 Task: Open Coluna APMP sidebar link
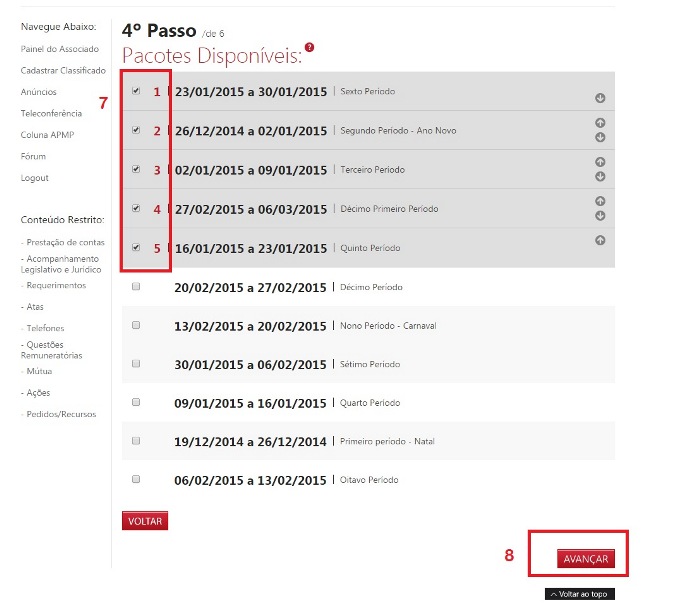pos(47,135)
